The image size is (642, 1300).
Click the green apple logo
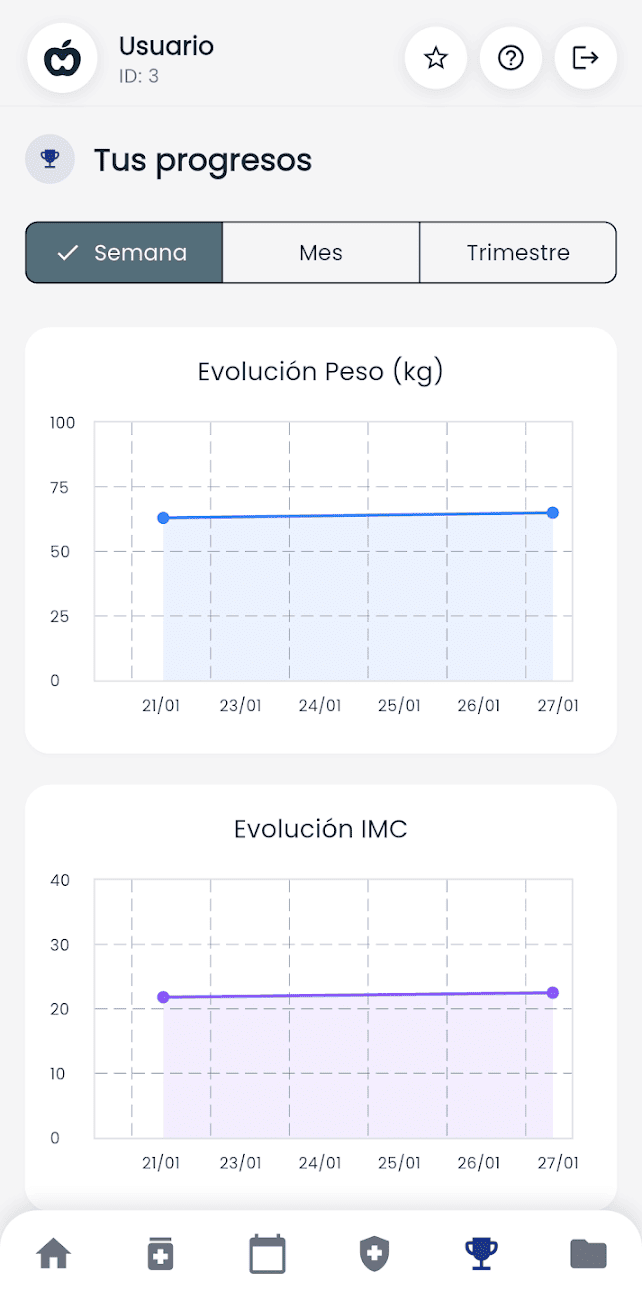62,58
